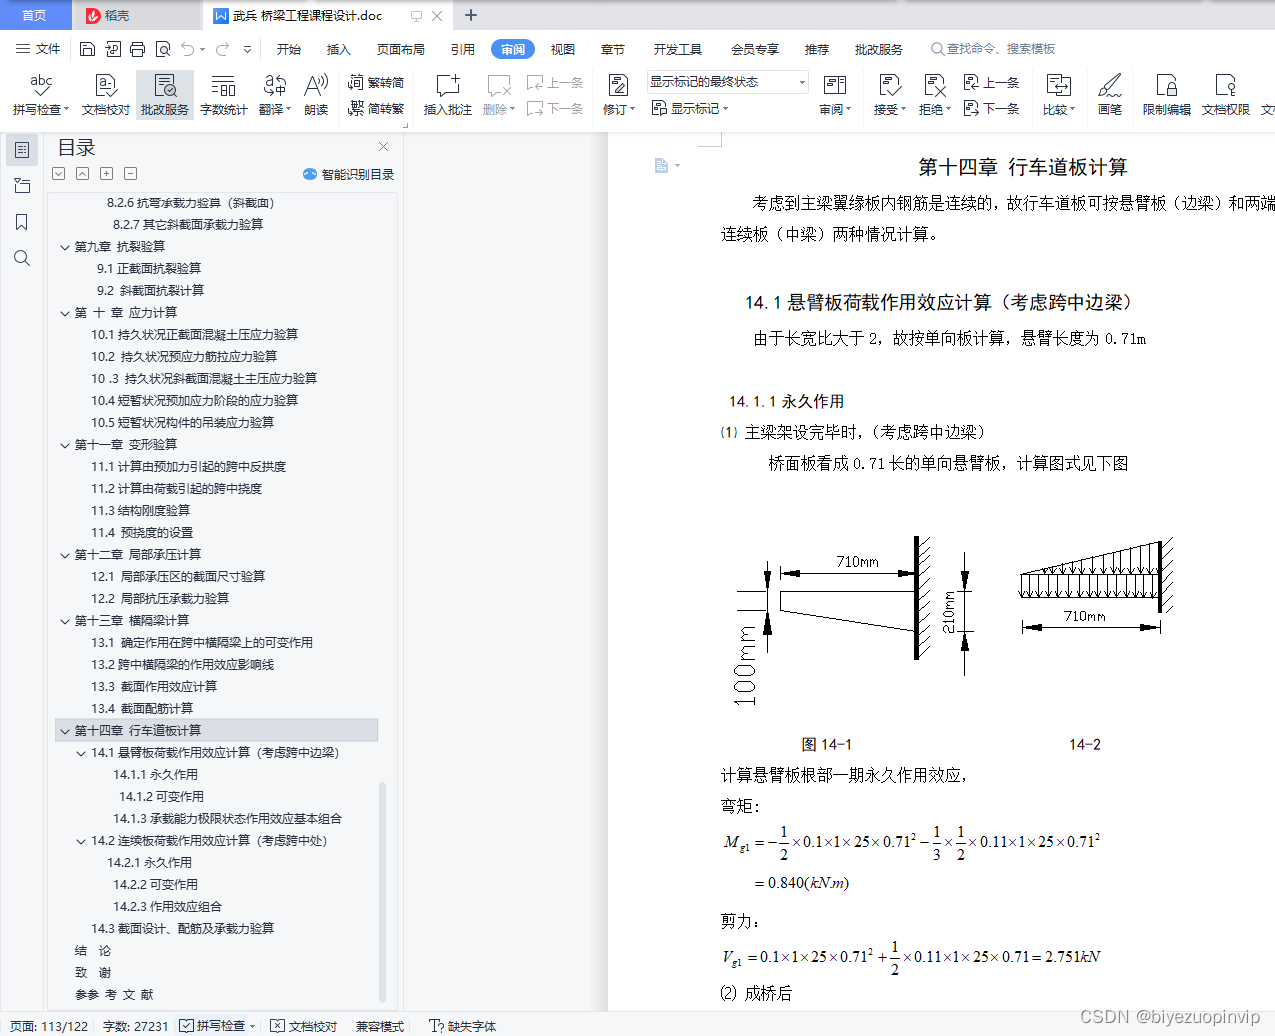Go to 下一条 next revision
This screenshot has width=1275, height=1036.
[991, 108]
